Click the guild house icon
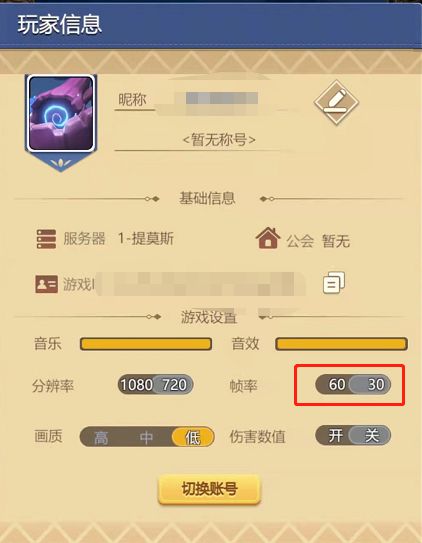Image resolution: width=422 pixels, height=543 pixels. point(268,238)
